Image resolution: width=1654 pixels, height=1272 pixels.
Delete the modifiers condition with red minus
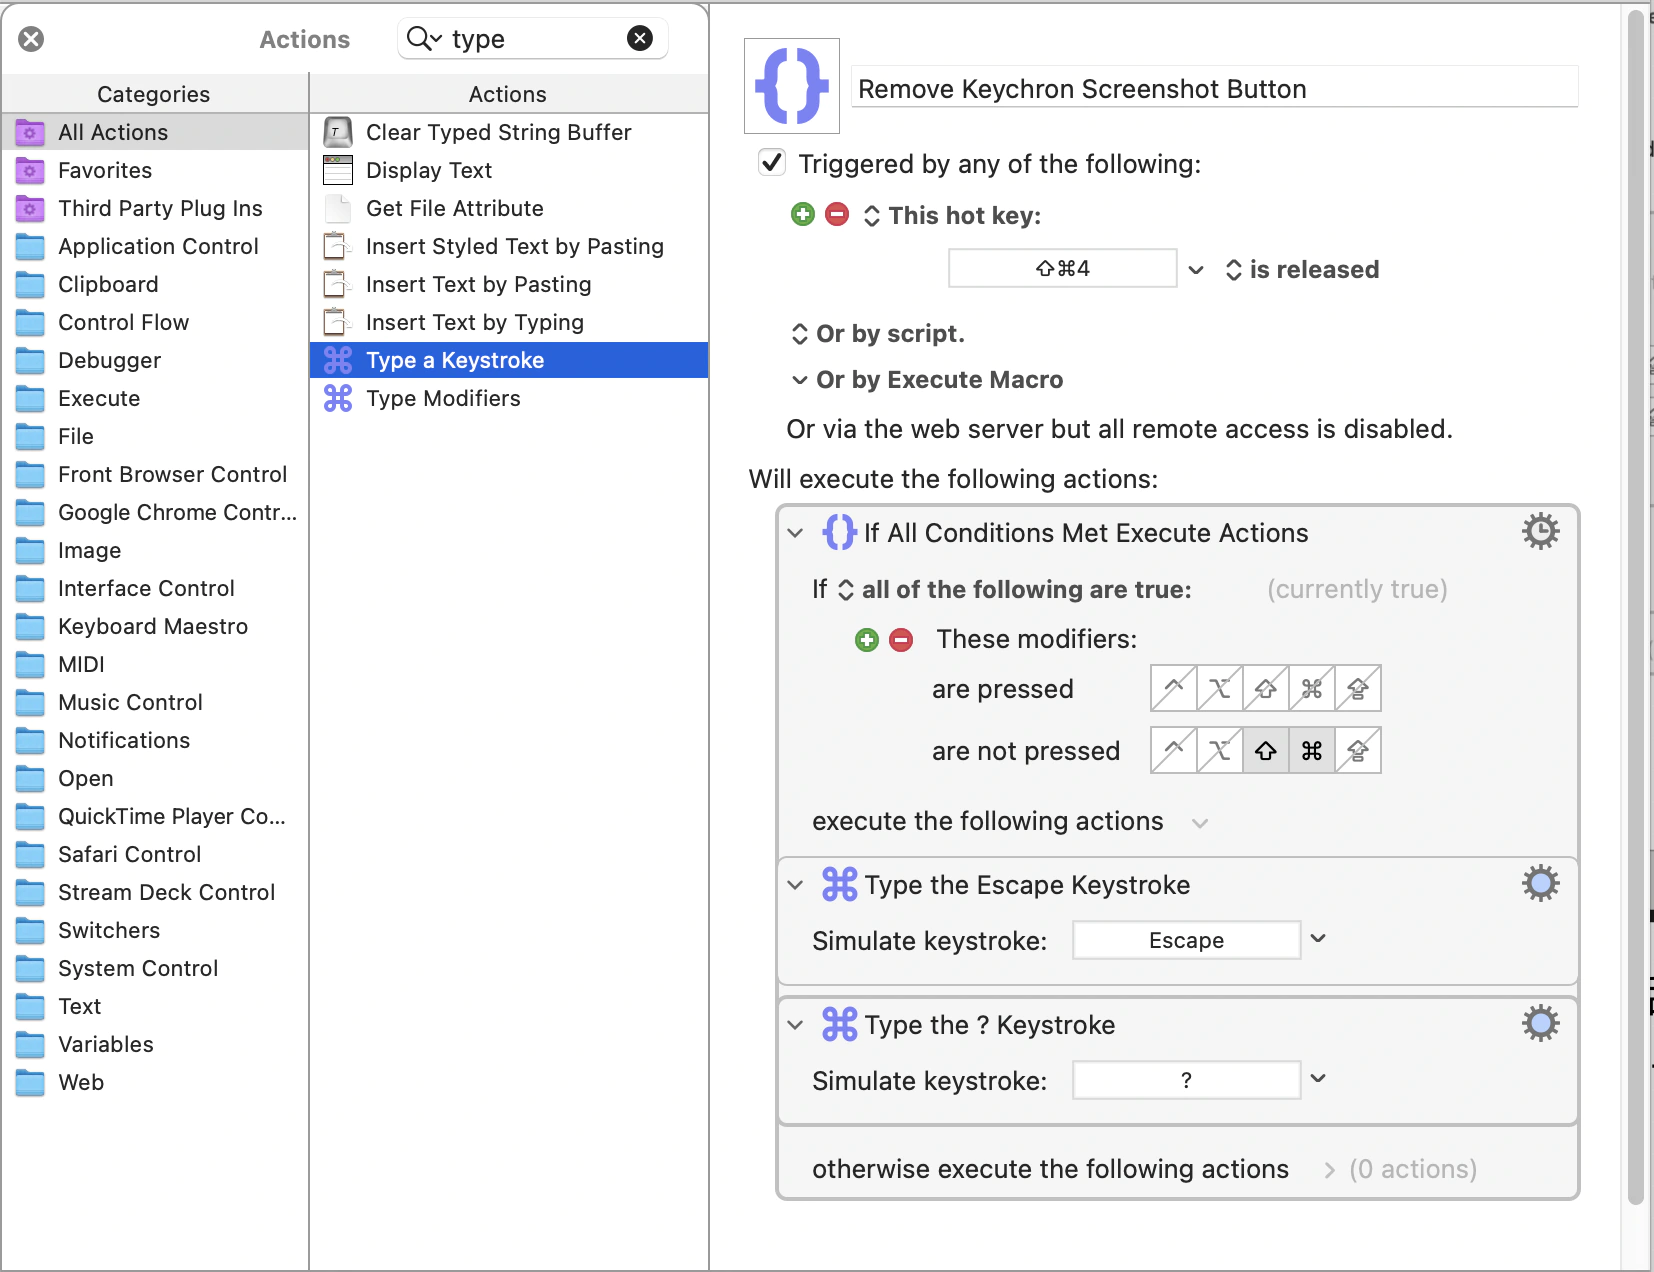901,640
